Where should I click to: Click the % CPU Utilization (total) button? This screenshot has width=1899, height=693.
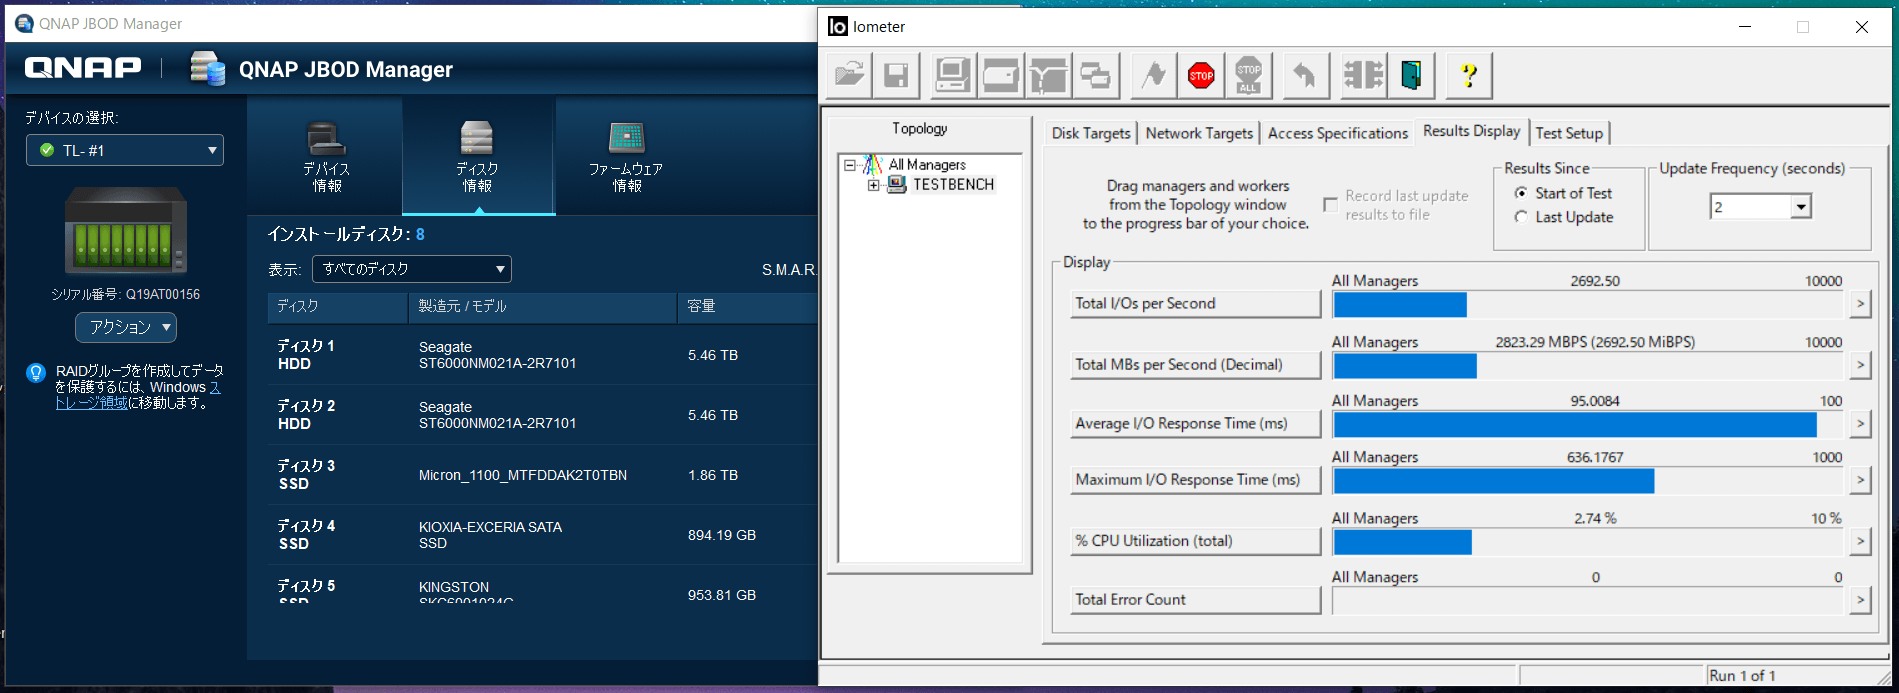(x=1196, y=541)
